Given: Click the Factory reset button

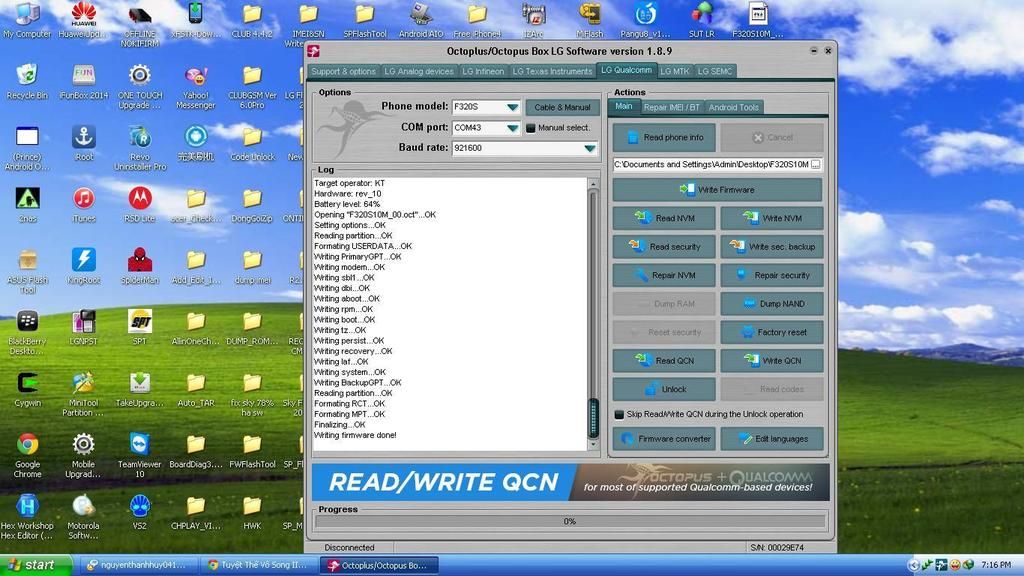Looking at the screenshot, I should [x=772, y=332].
